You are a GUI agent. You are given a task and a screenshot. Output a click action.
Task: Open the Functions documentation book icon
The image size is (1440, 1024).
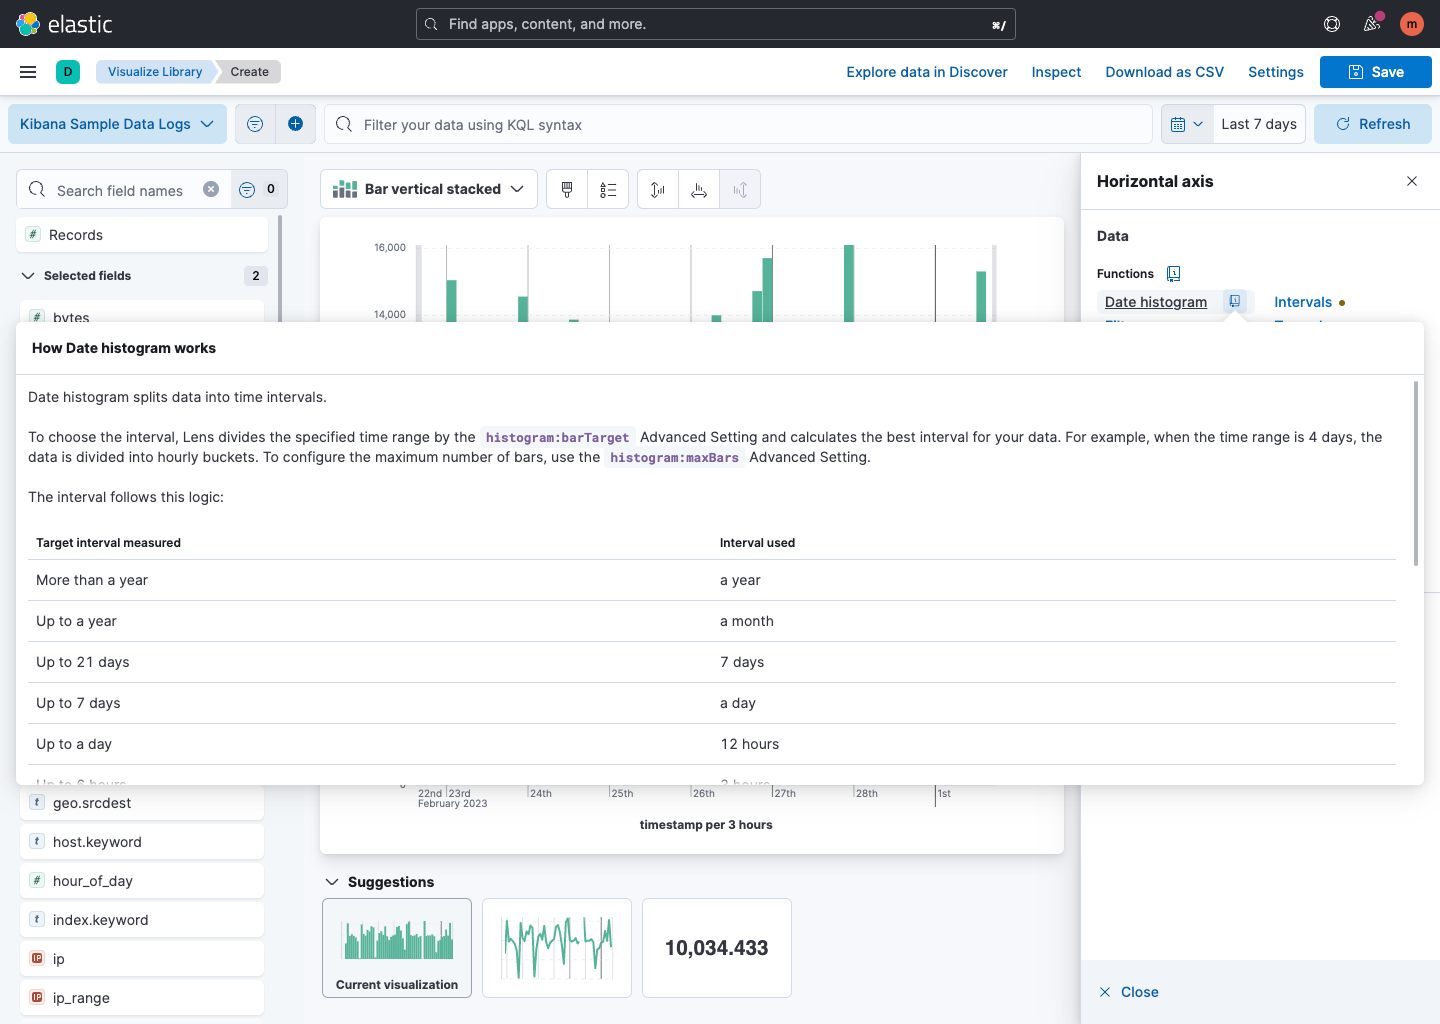tap(1174, 273)
